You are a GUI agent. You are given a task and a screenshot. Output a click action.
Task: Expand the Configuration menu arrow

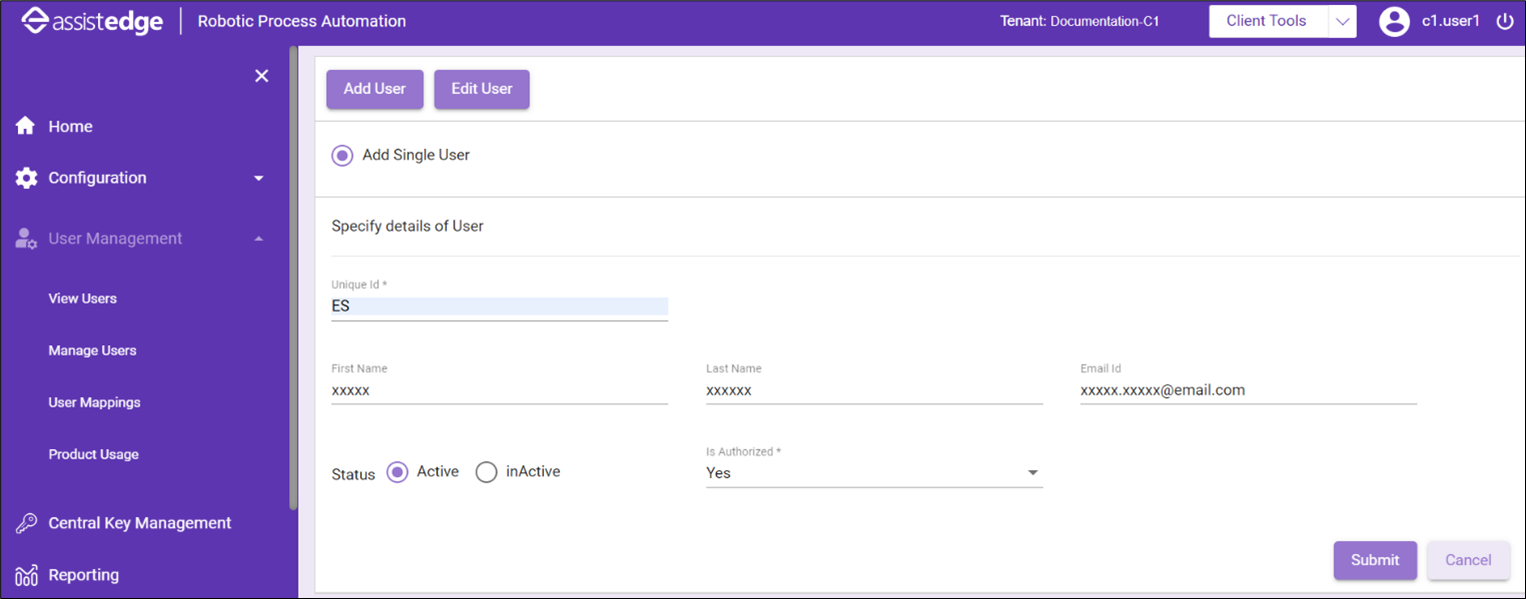[x=259, y=178]
